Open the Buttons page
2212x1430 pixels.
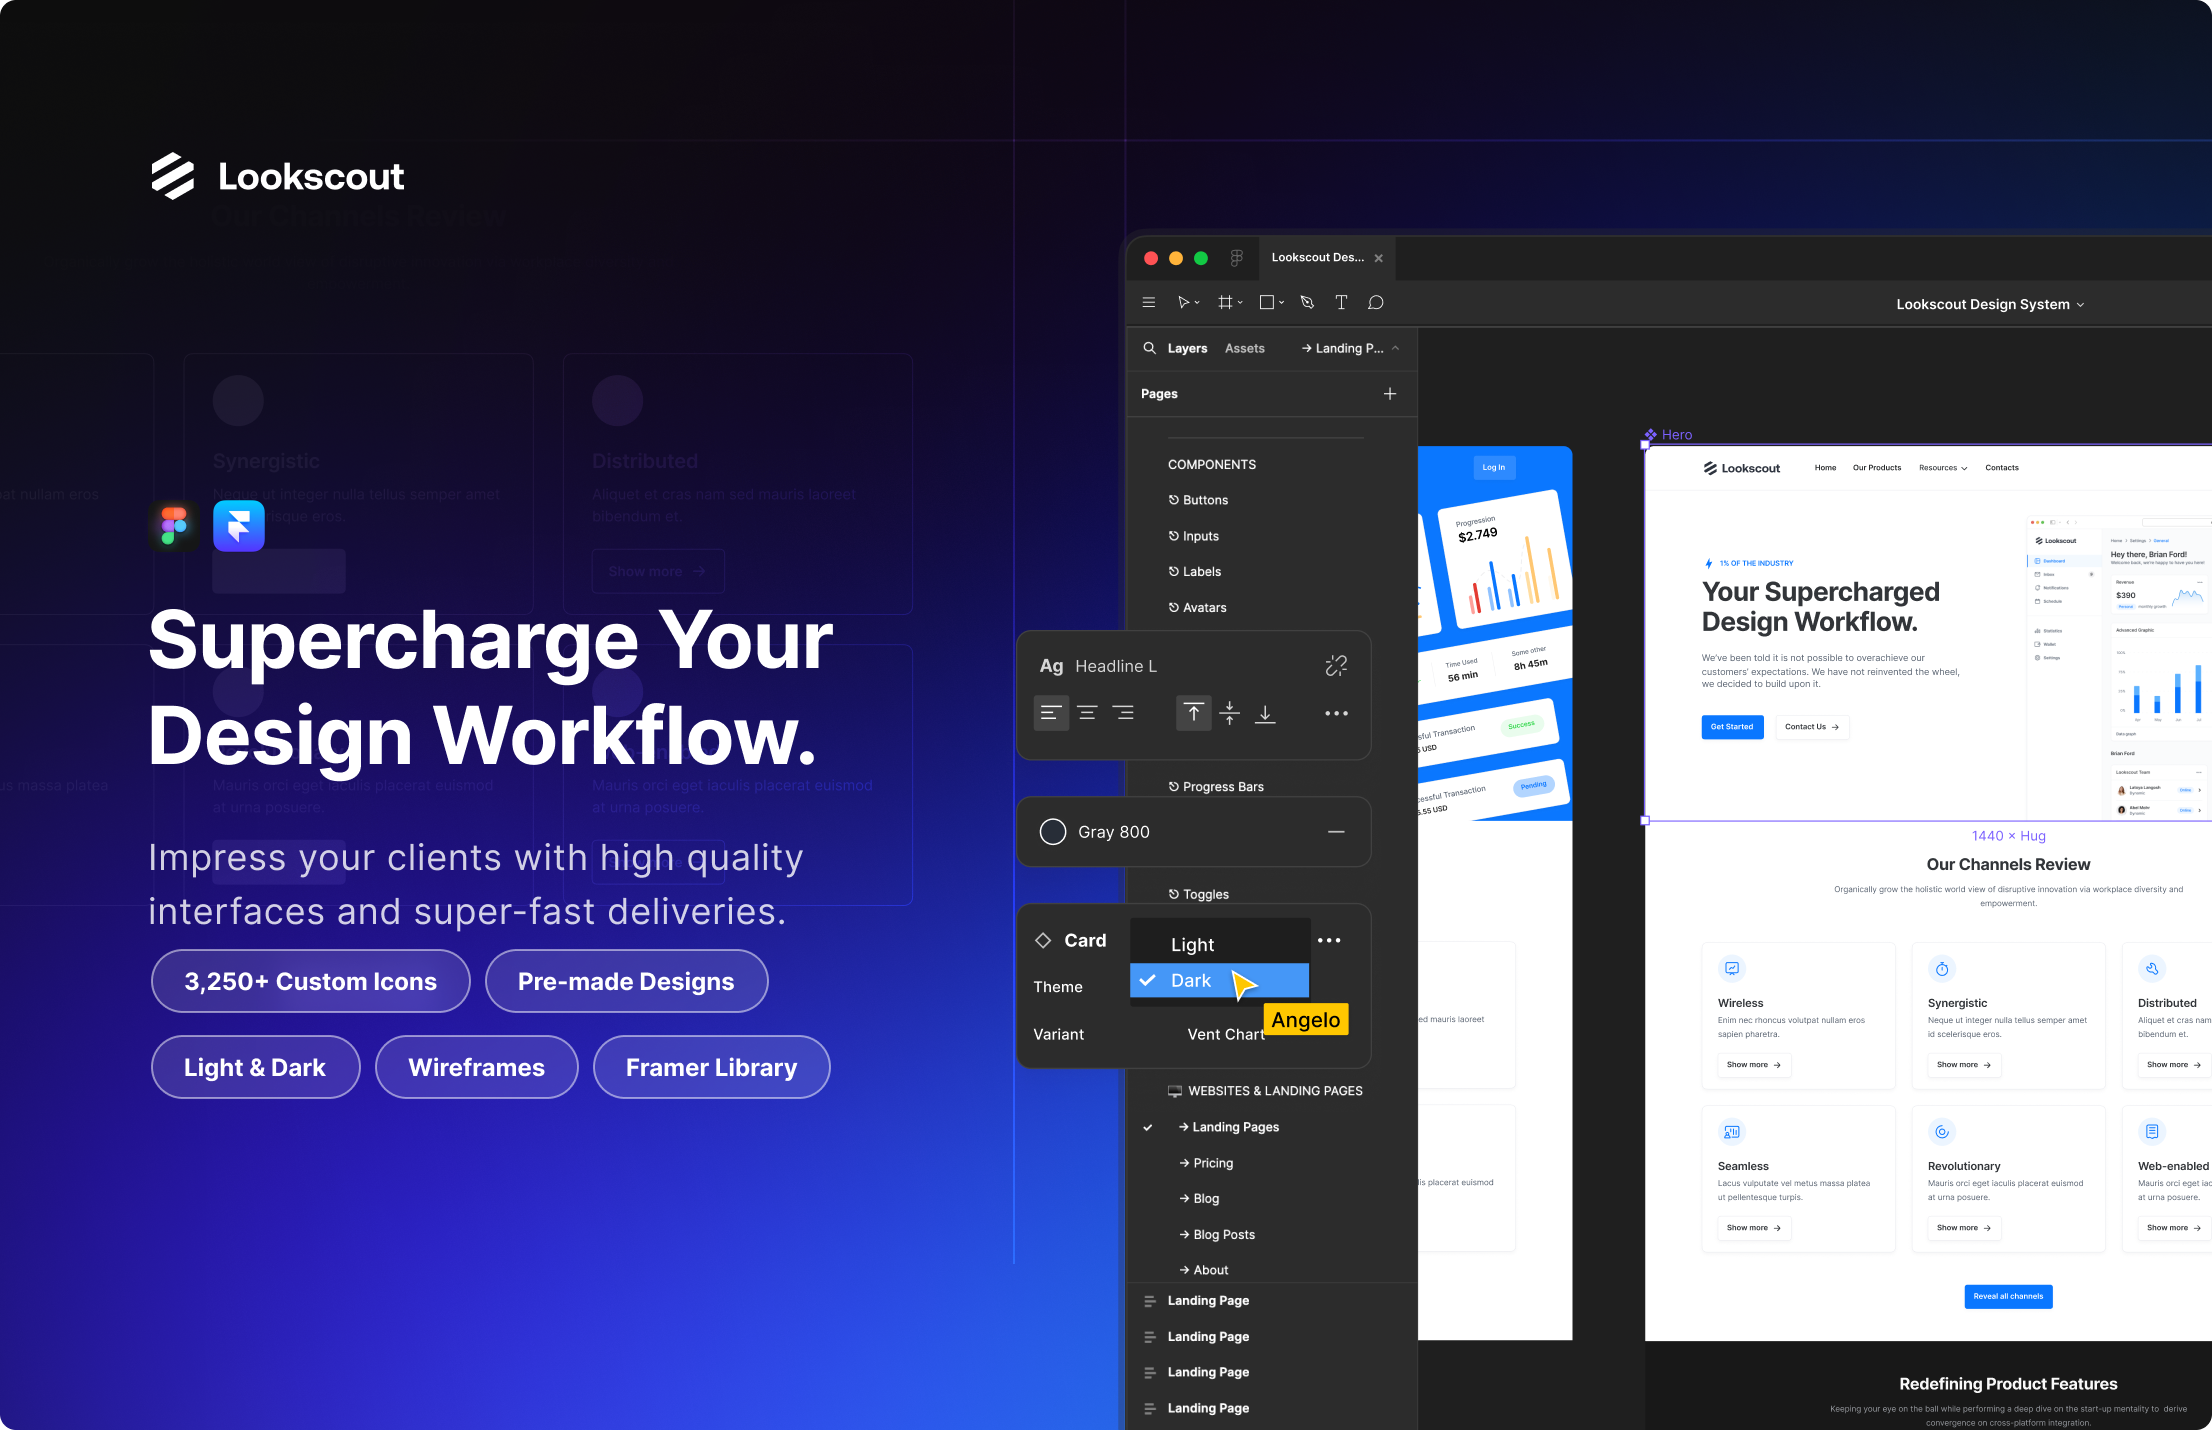coord(1198,500)
